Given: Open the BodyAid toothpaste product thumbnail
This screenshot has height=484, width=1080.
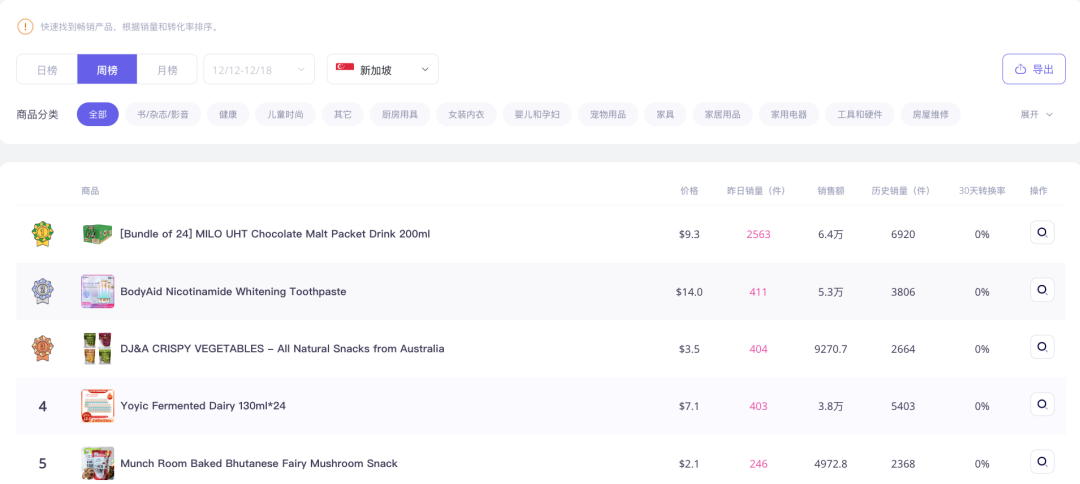Looking at the screenshot, I should pyautogui.click(x=97, y=291).
